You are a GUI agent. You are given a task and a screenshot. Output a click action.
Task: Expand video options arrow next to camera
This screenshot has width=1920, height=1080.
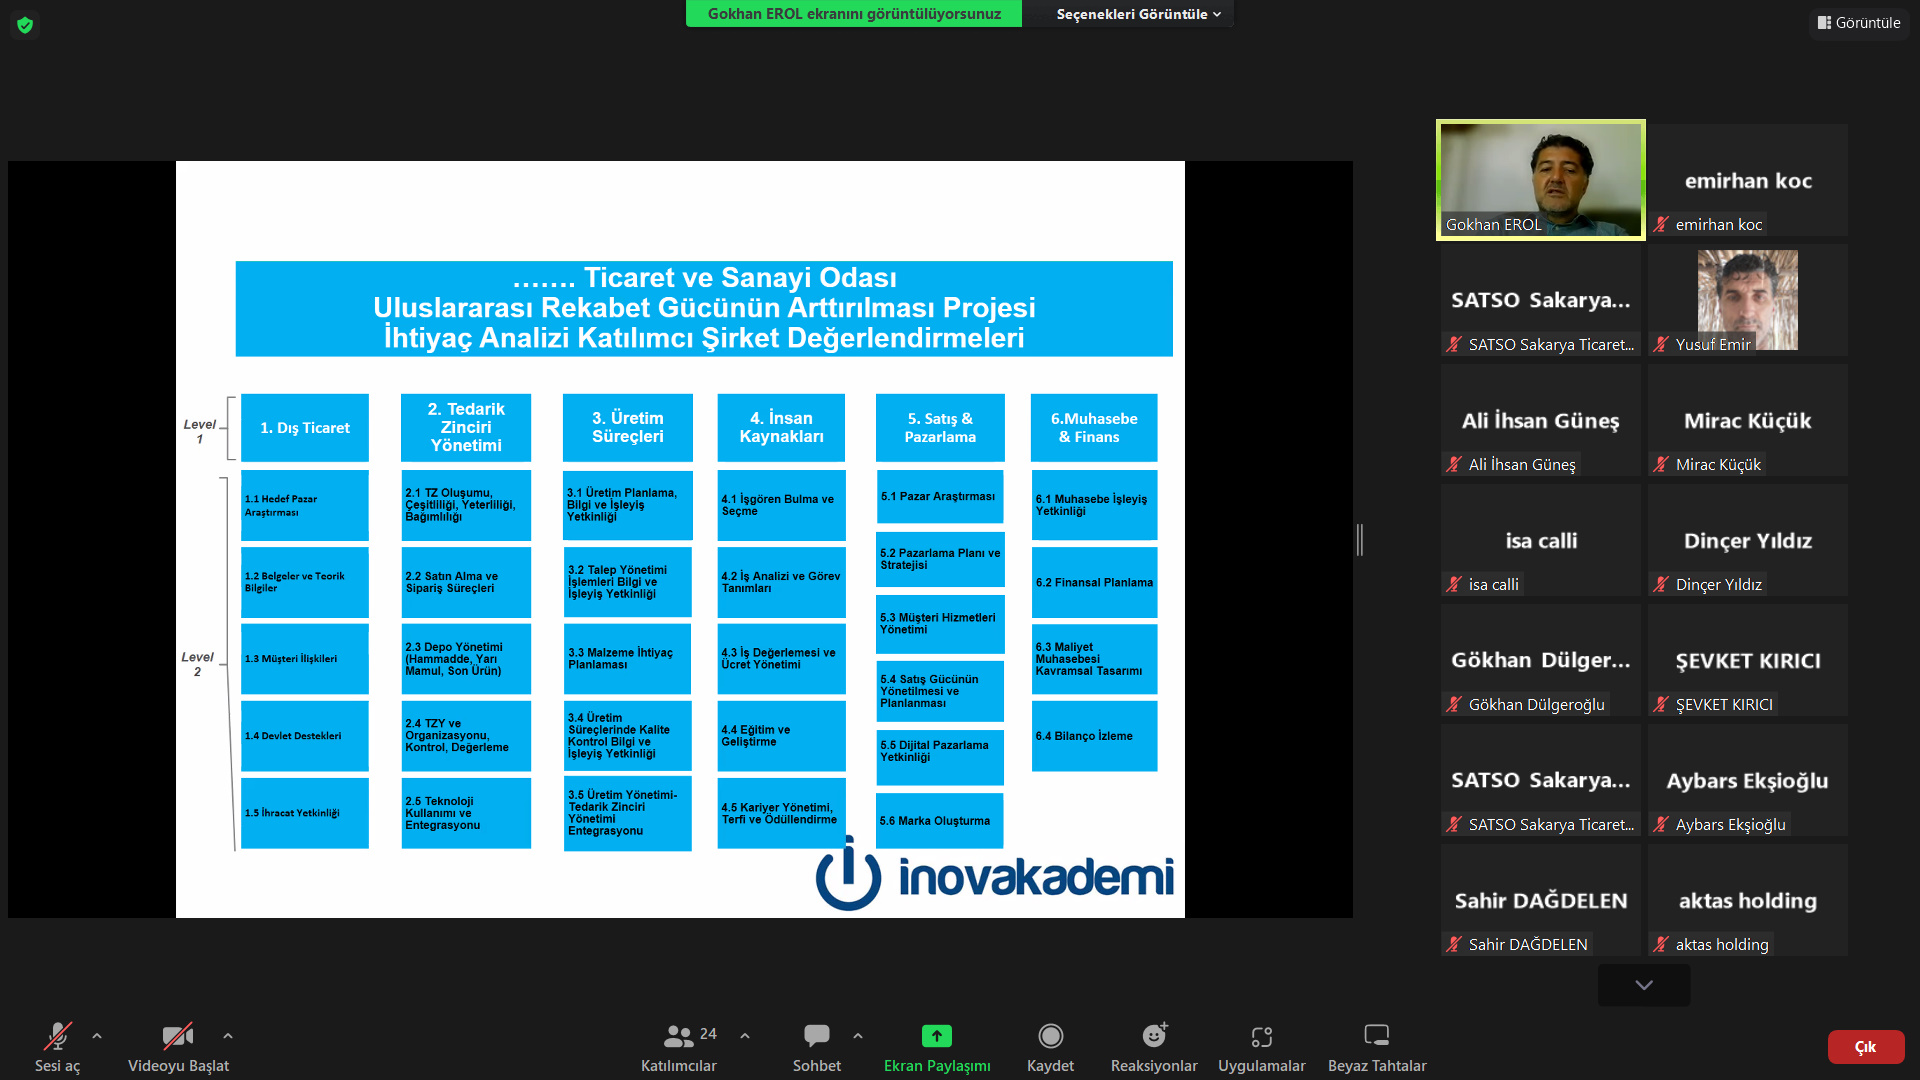click(228, 1036)
